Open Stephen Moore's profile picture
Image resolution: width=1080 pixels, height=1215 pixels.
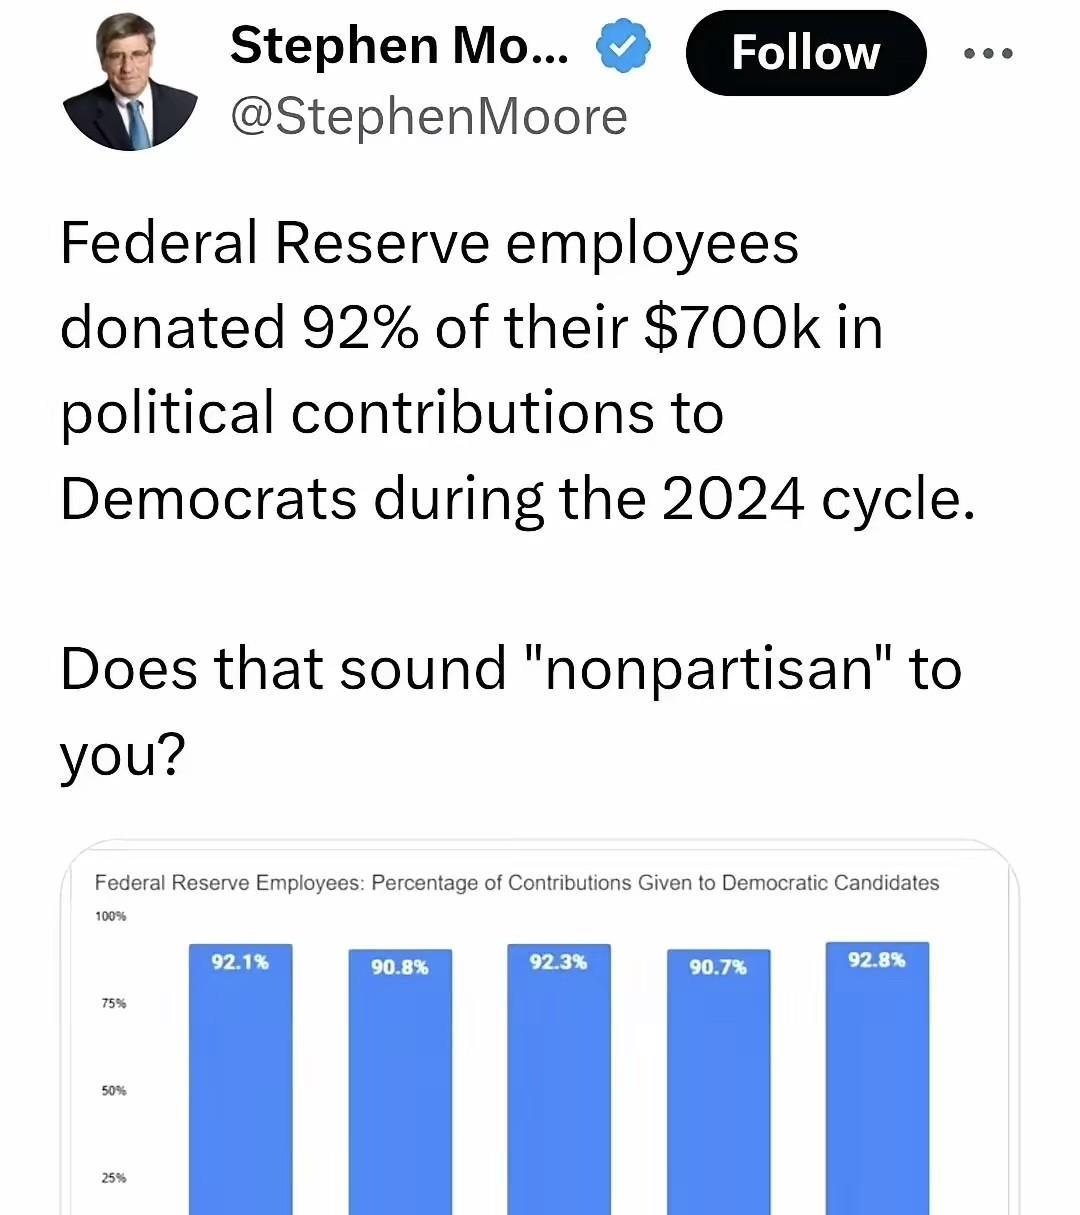[x=130, y=82]
